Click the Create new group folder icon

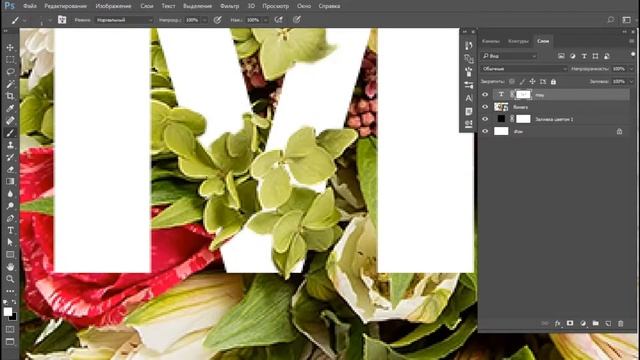point(596,323)
